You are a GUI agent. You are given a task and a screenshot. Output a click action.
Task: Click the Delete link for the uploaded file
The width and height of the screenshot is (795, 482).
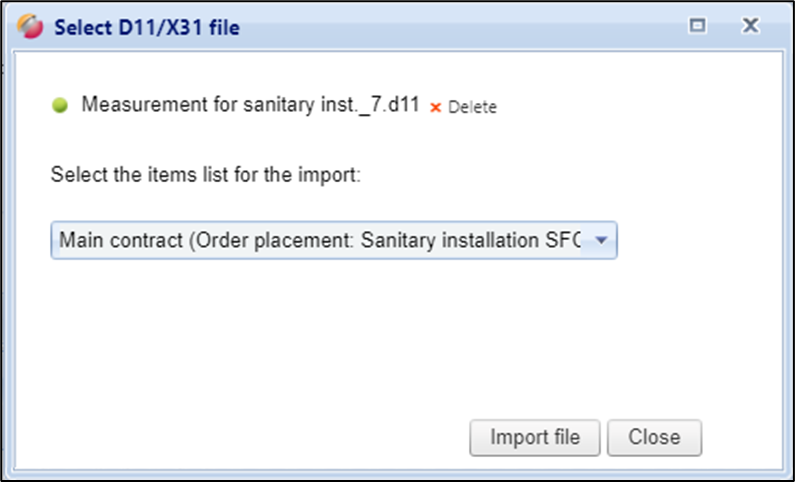point(472,107)
